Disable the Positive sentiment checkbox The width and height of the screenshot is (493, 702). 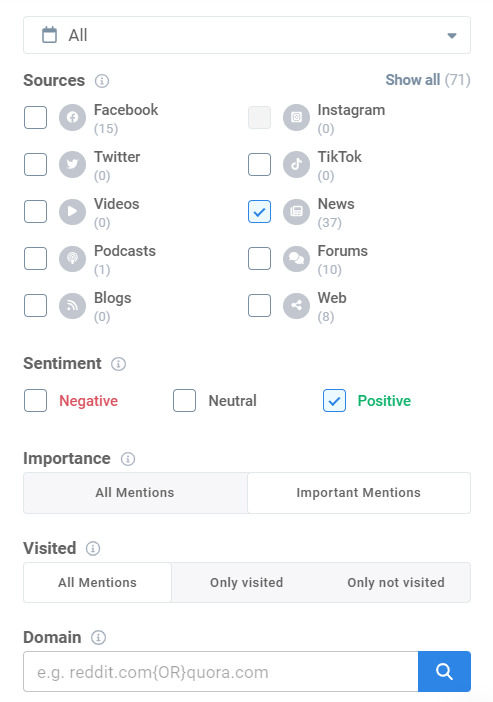pyautogui.click(x=334, y=400)
